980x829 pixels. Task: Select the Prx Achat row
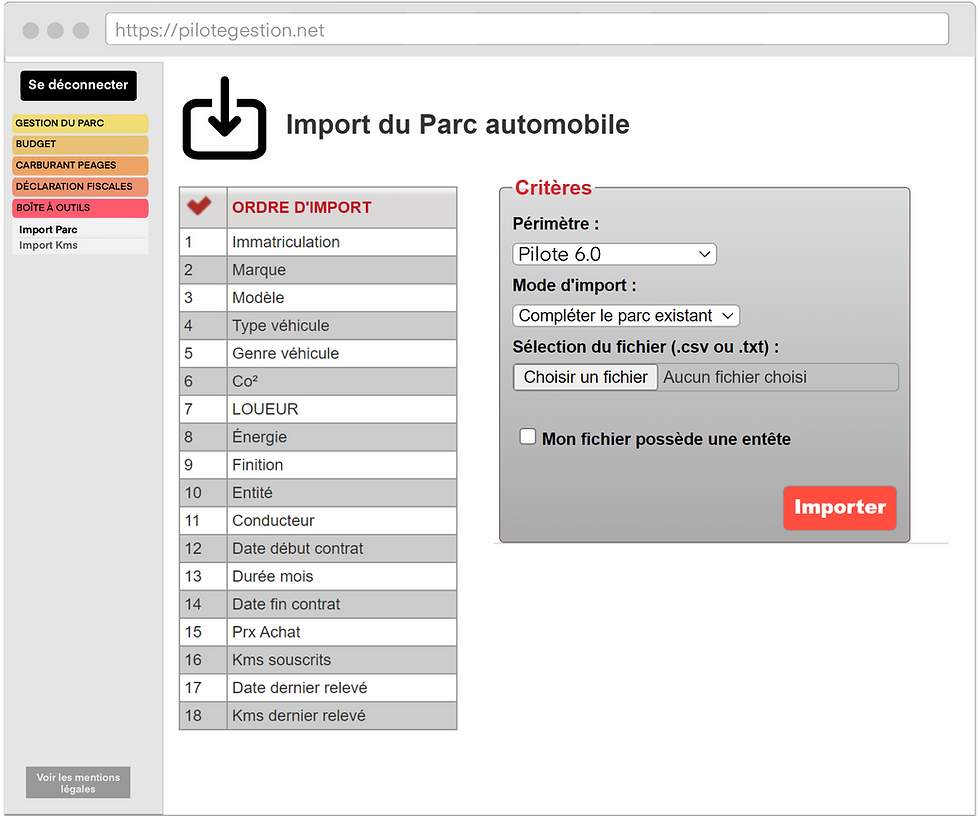[x=318, y=631]
